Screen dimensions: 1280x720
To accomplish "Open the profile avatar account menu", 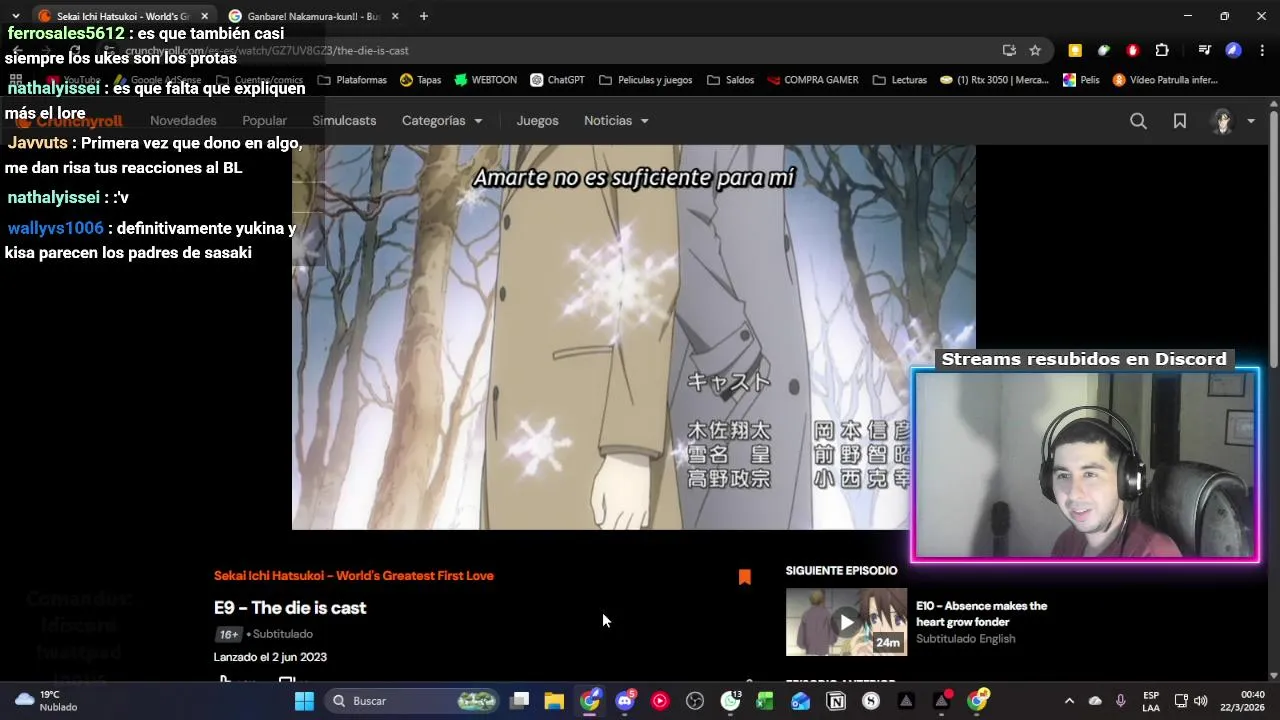I will [1232, 121].
